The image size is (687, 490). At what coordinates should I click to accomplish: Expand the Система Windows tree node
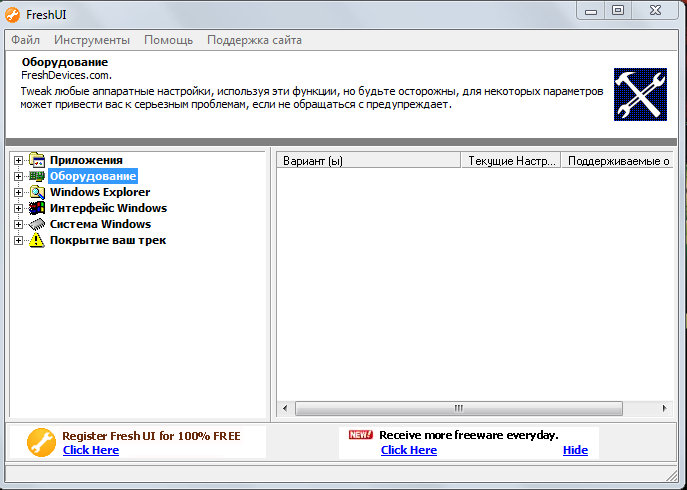[18, 224]
